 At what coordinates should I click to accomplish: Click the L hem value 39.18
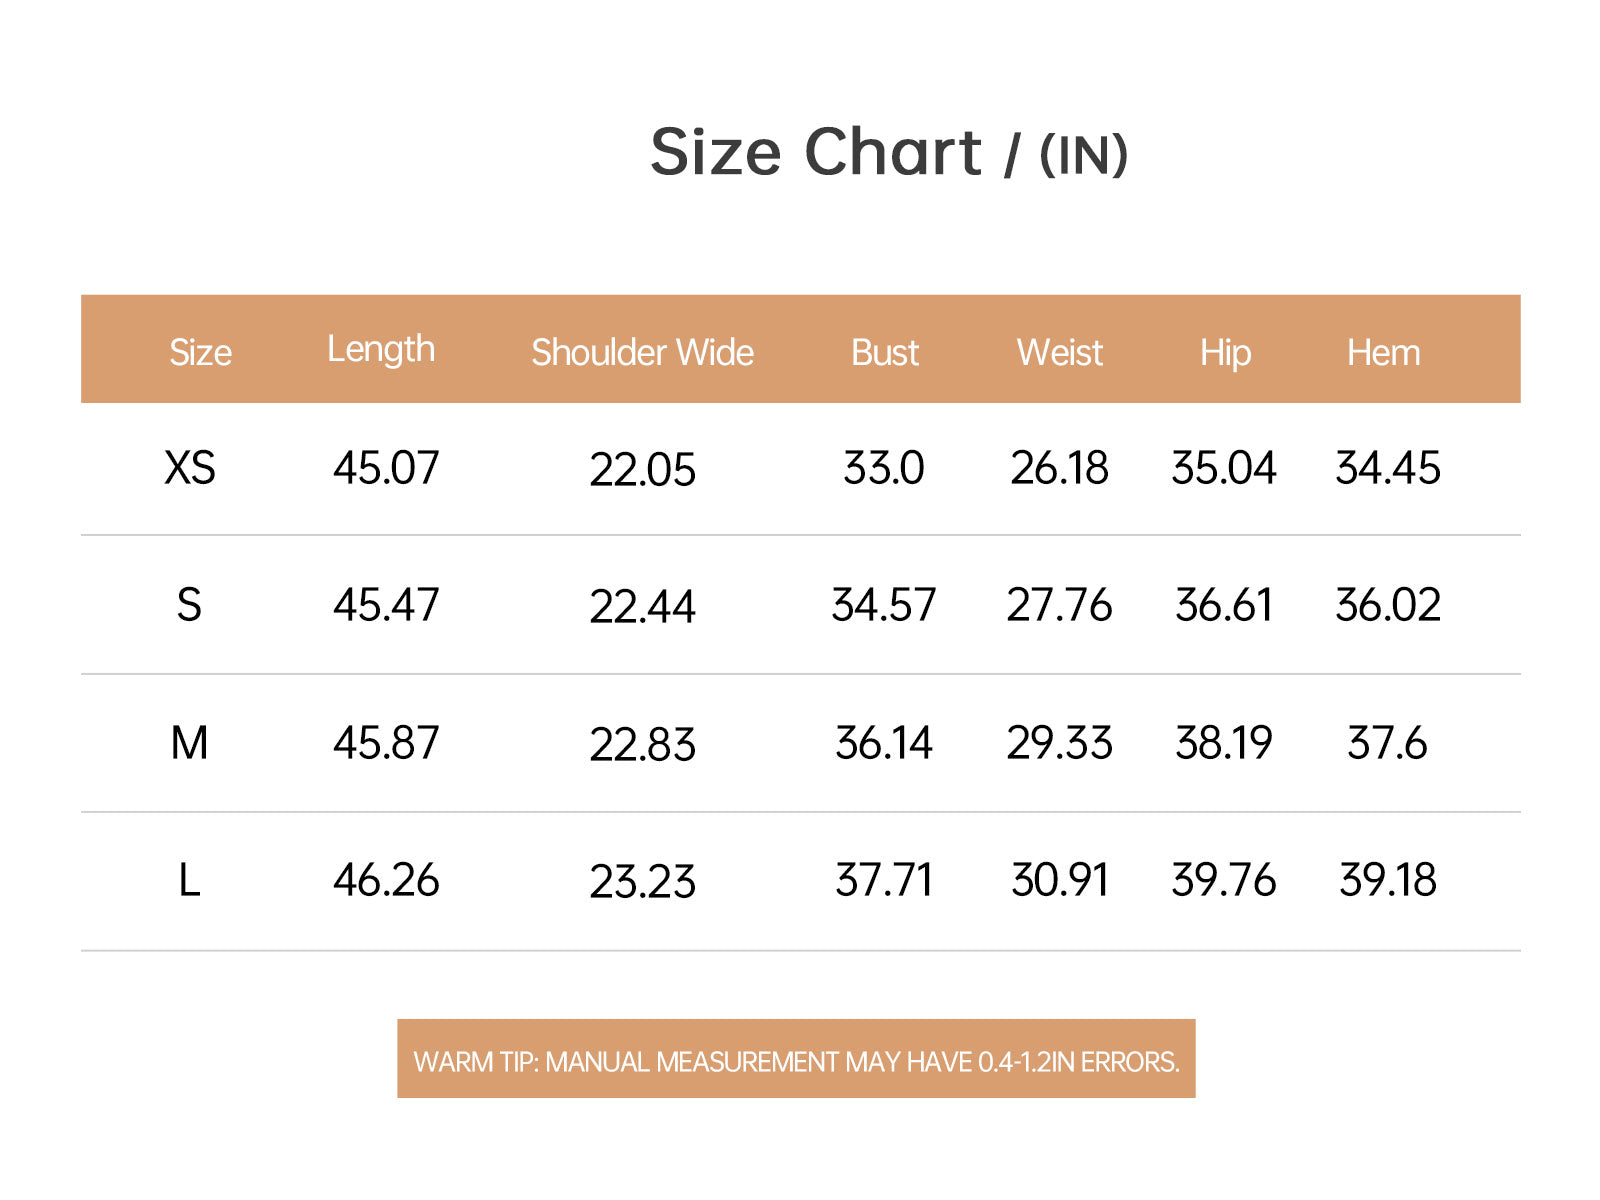(x=1387, y=881)
